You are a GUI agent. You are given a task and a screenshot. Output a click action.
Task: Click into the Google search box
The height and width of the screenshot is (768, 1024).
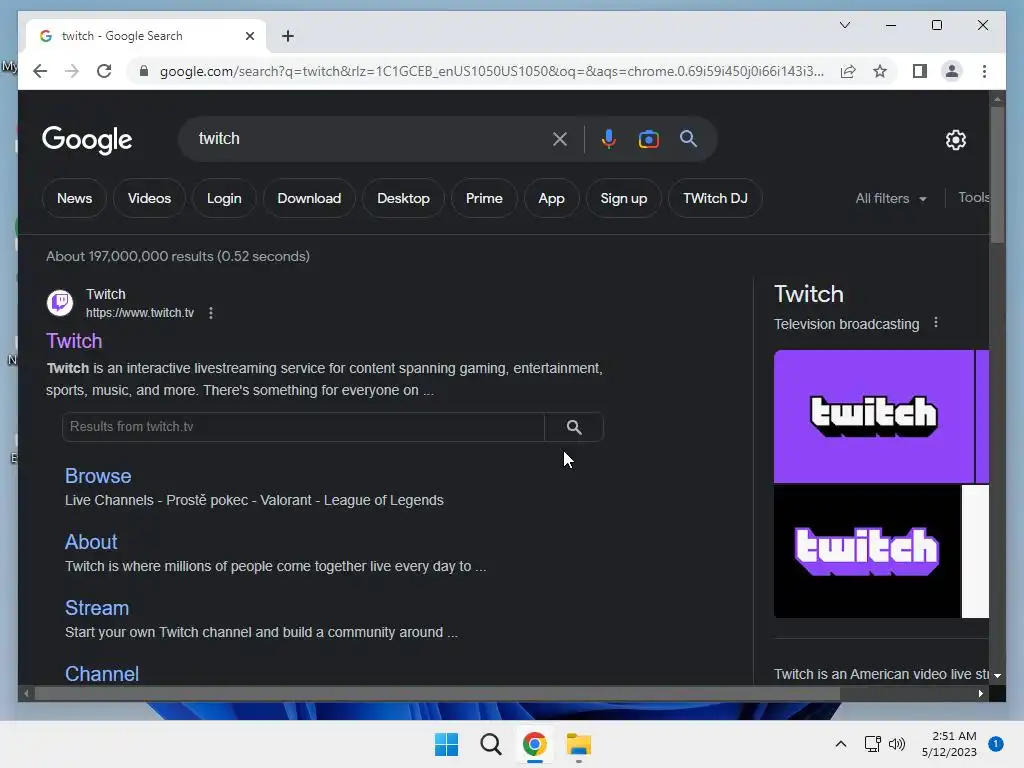372,139
